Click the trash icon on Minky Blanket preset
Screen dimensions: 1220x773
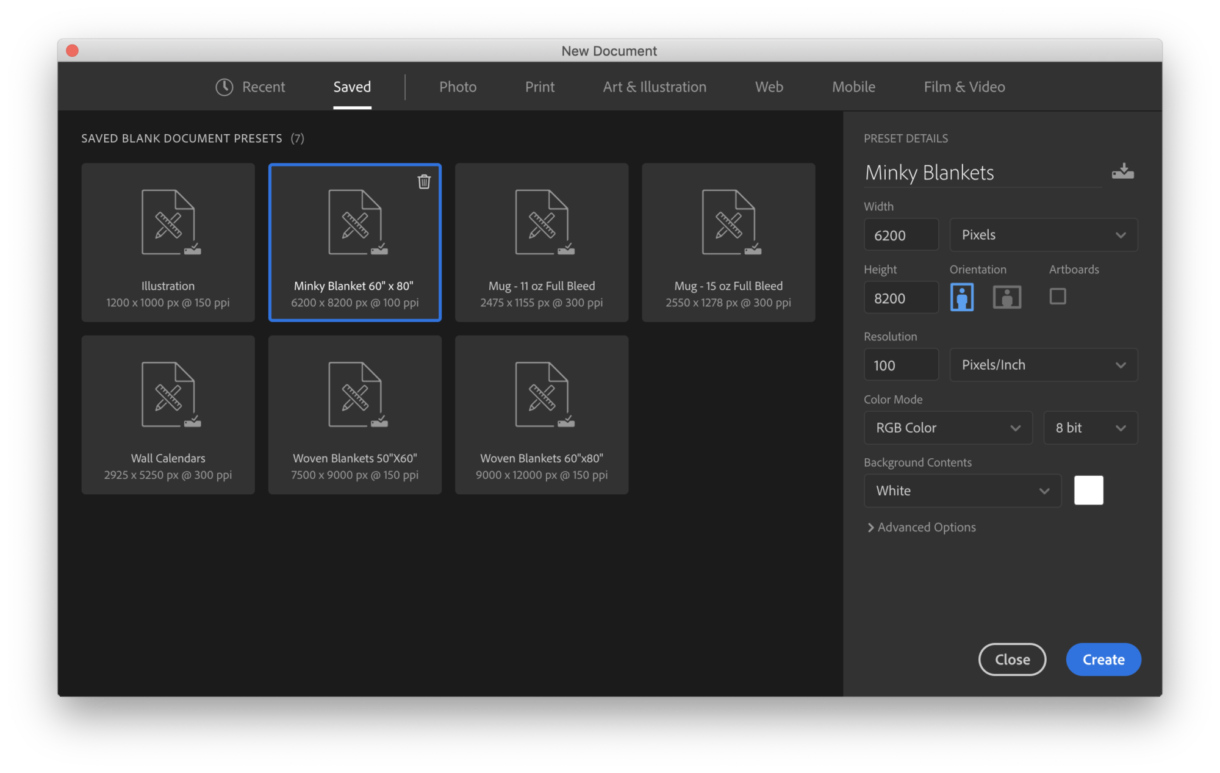coord(424,181)
